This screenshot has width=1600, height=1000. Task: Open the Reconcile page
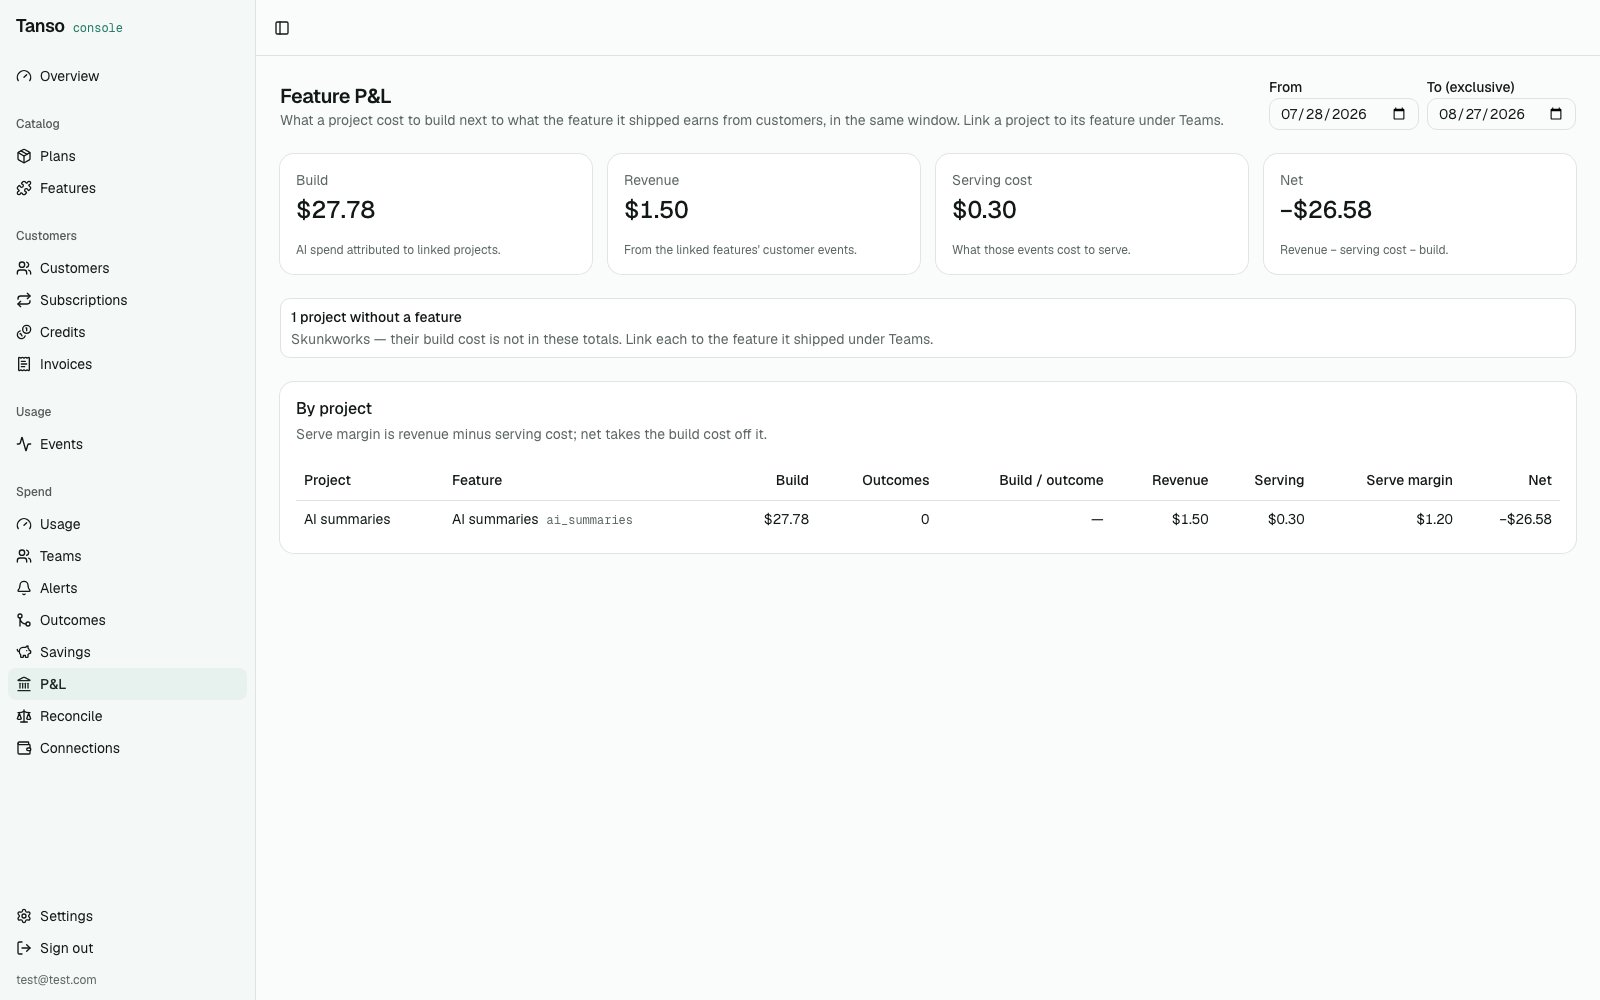click(x=127, y=716)
